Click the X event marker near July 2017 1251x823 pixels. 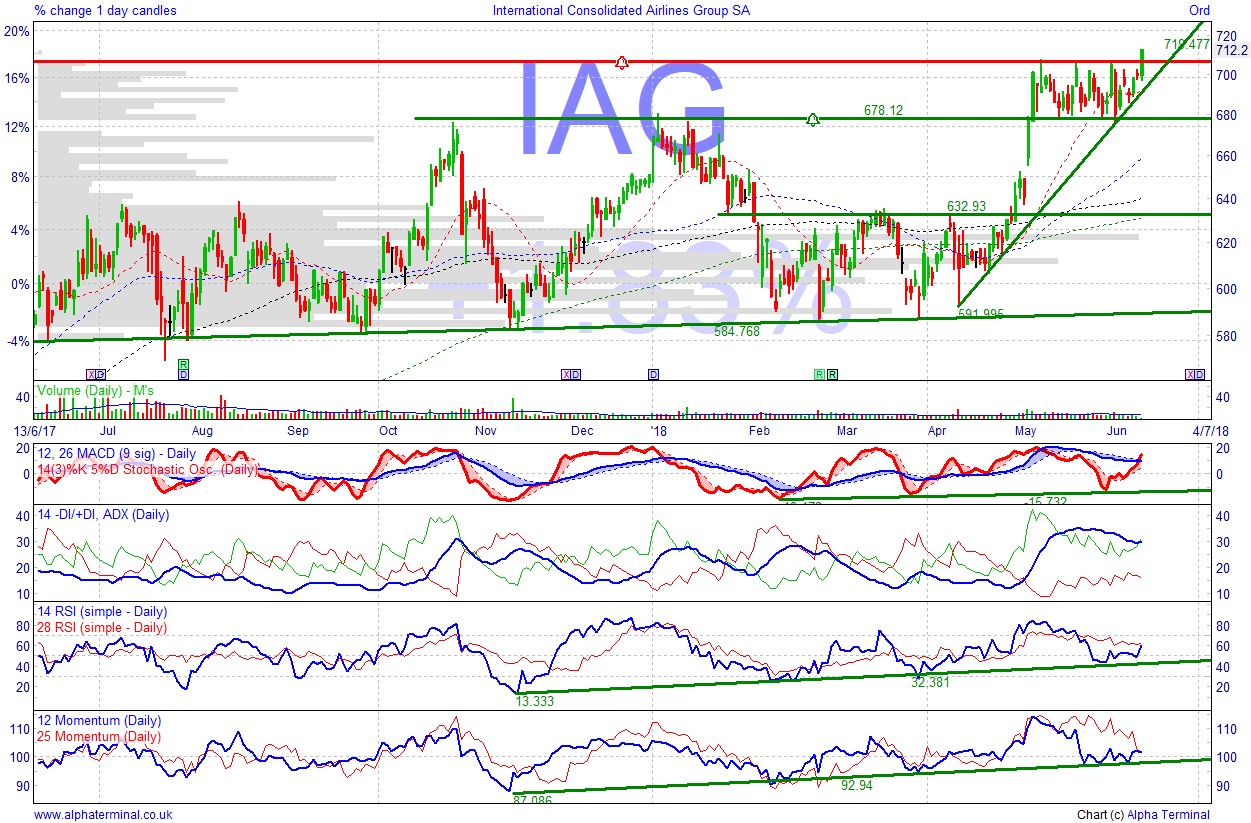[91, 374]
